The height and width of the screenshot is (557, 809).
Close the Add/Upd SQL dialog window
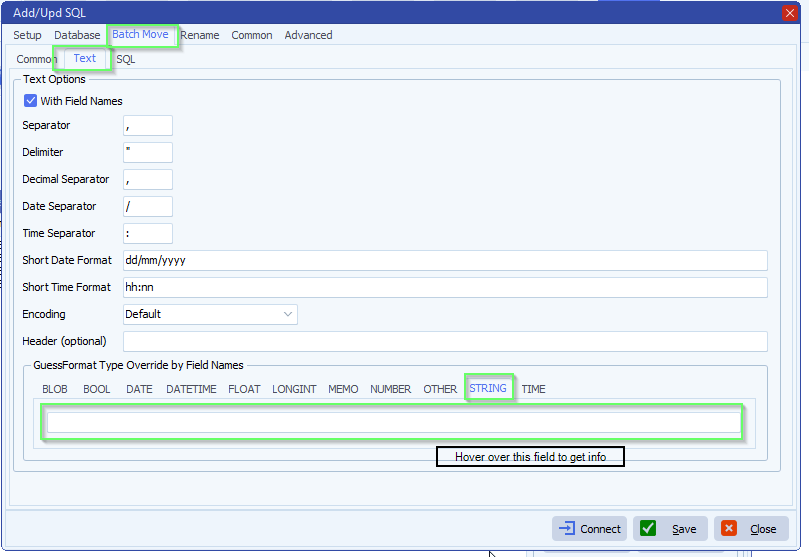click(789, 13)
